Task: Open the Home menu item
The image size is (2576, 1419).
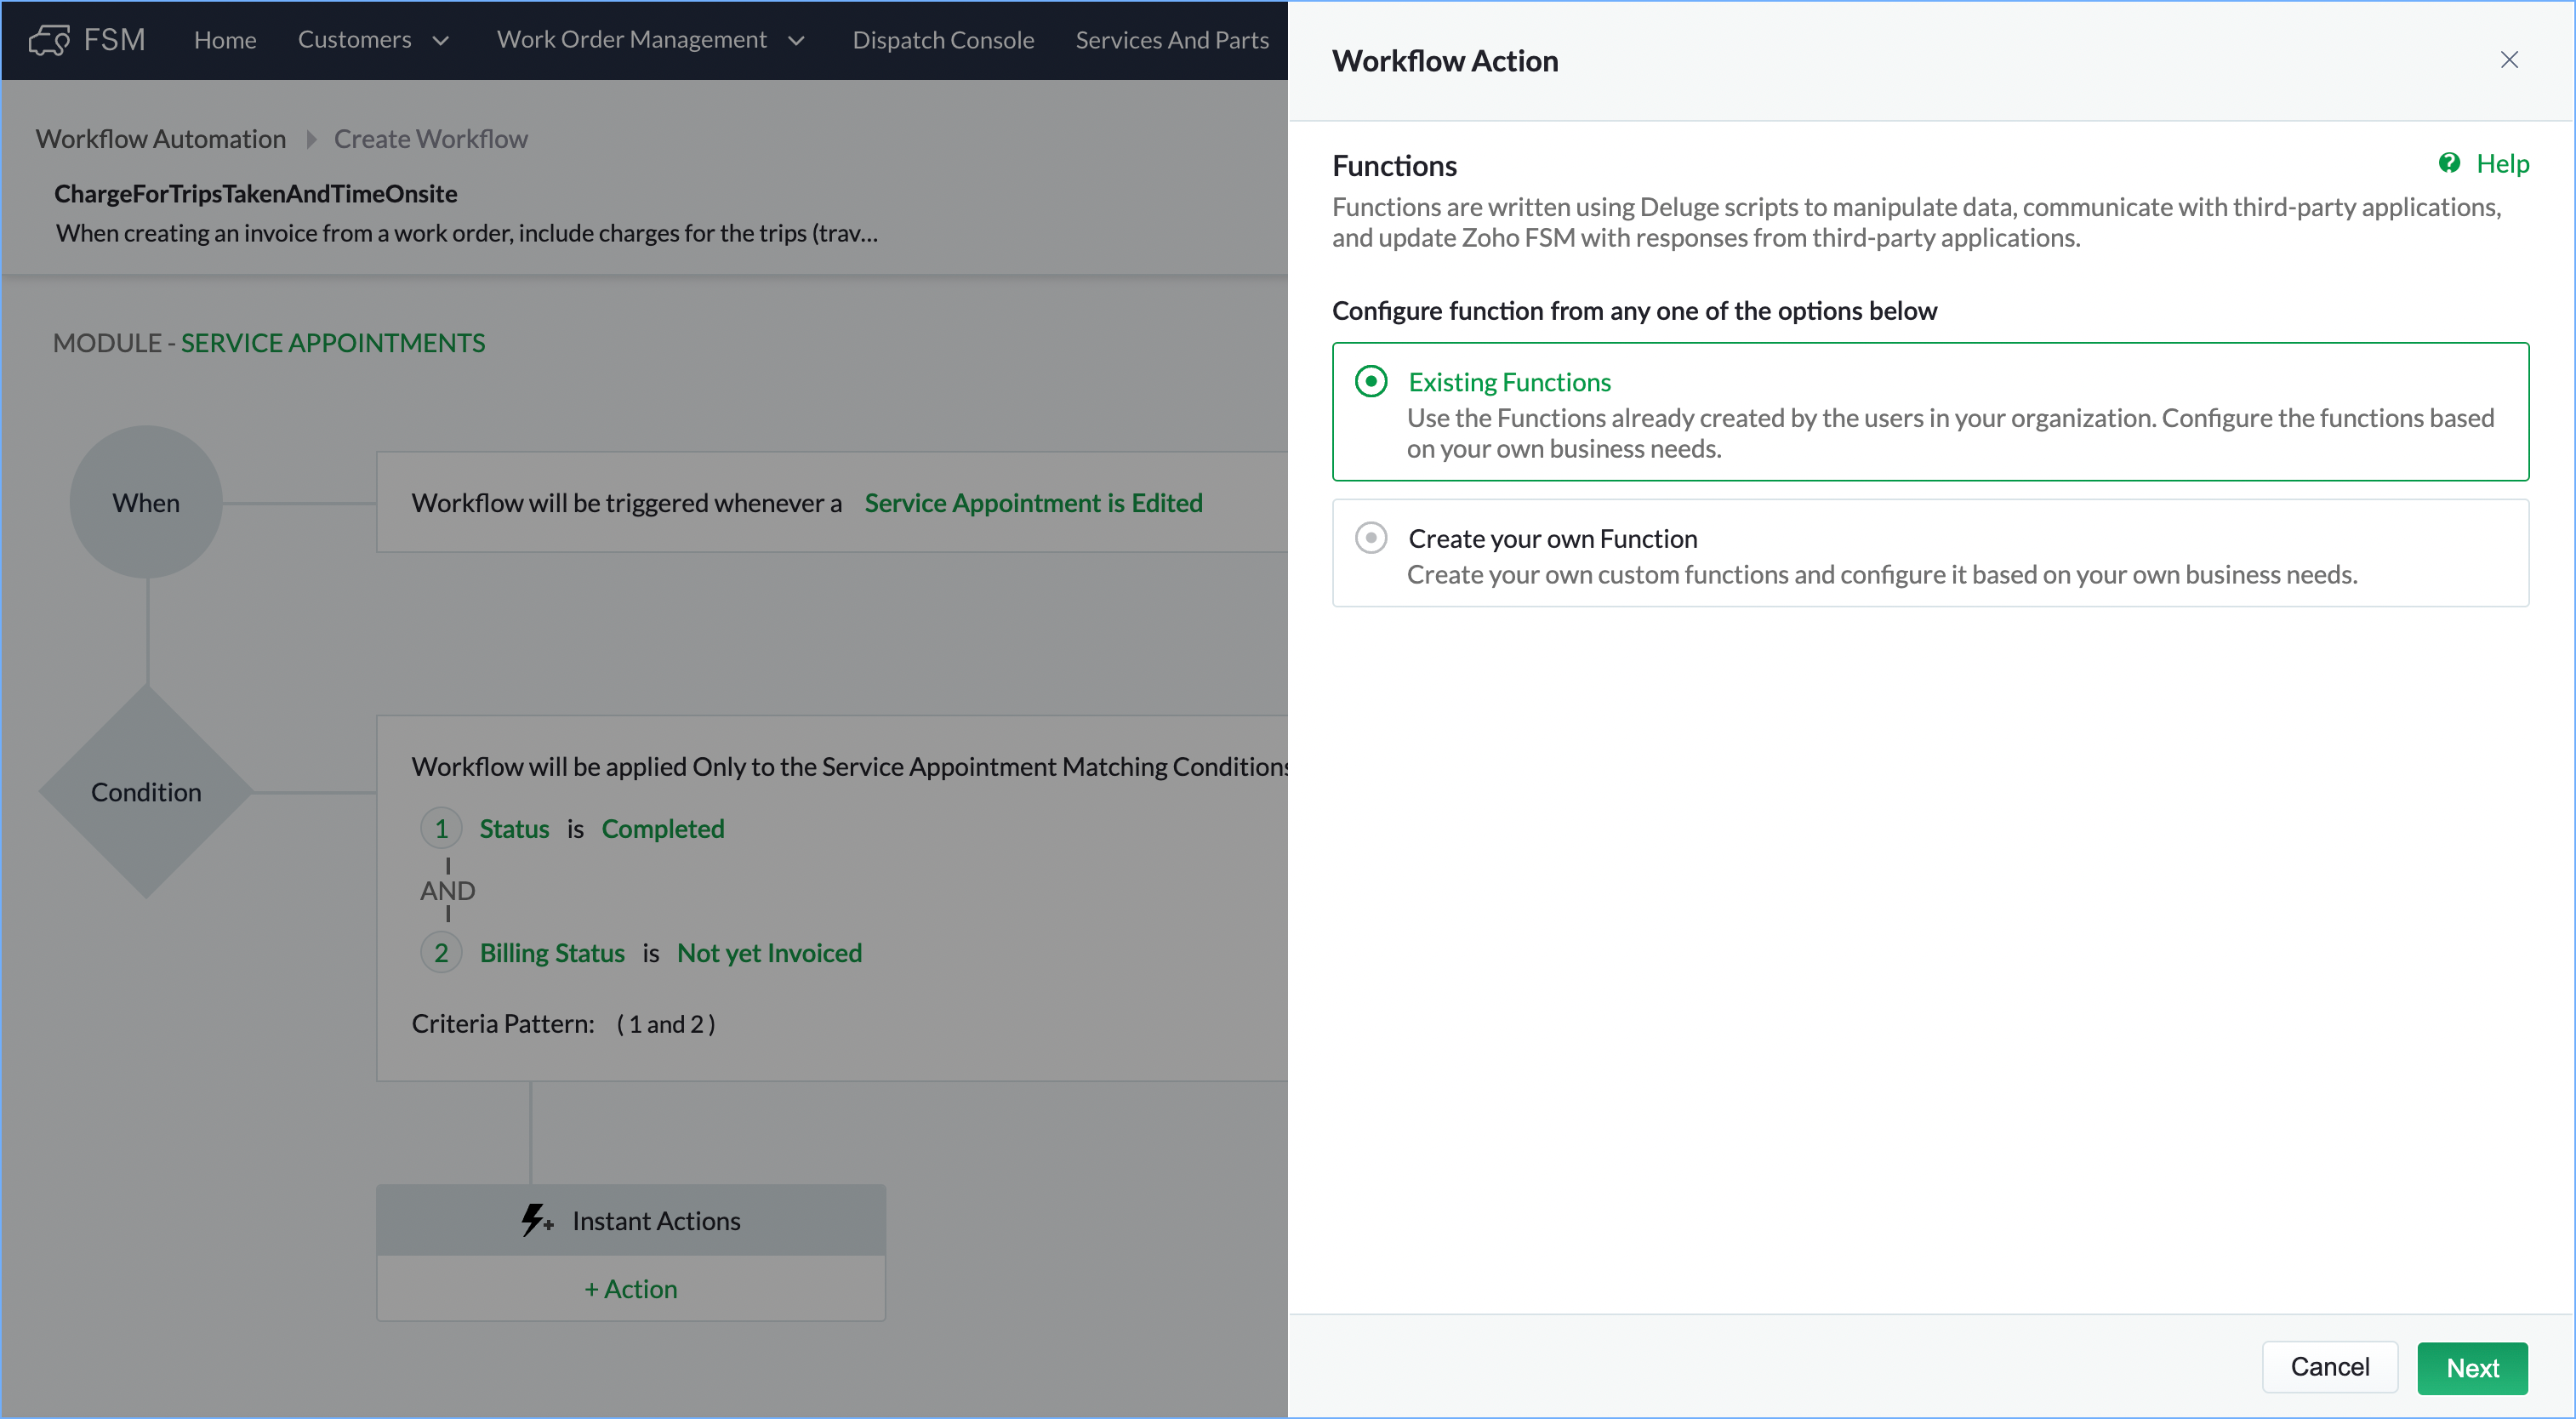Action: 225,40
